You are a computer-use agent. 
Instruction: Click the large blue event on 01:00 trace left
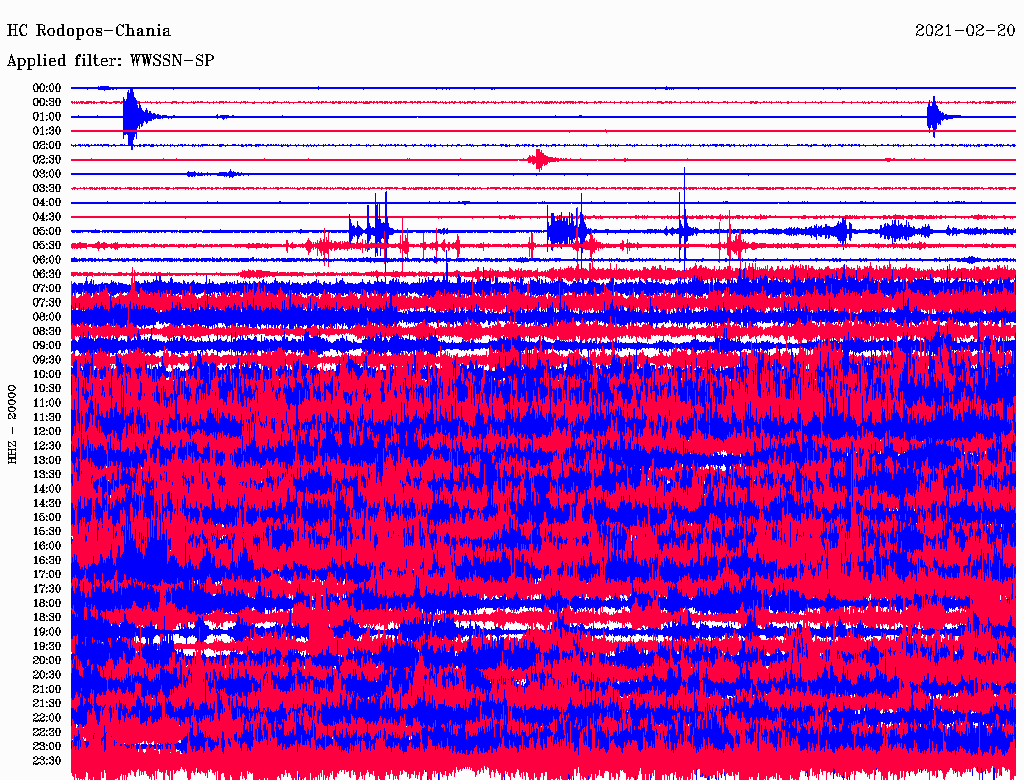pyautogui.click(x=131, y=117)
